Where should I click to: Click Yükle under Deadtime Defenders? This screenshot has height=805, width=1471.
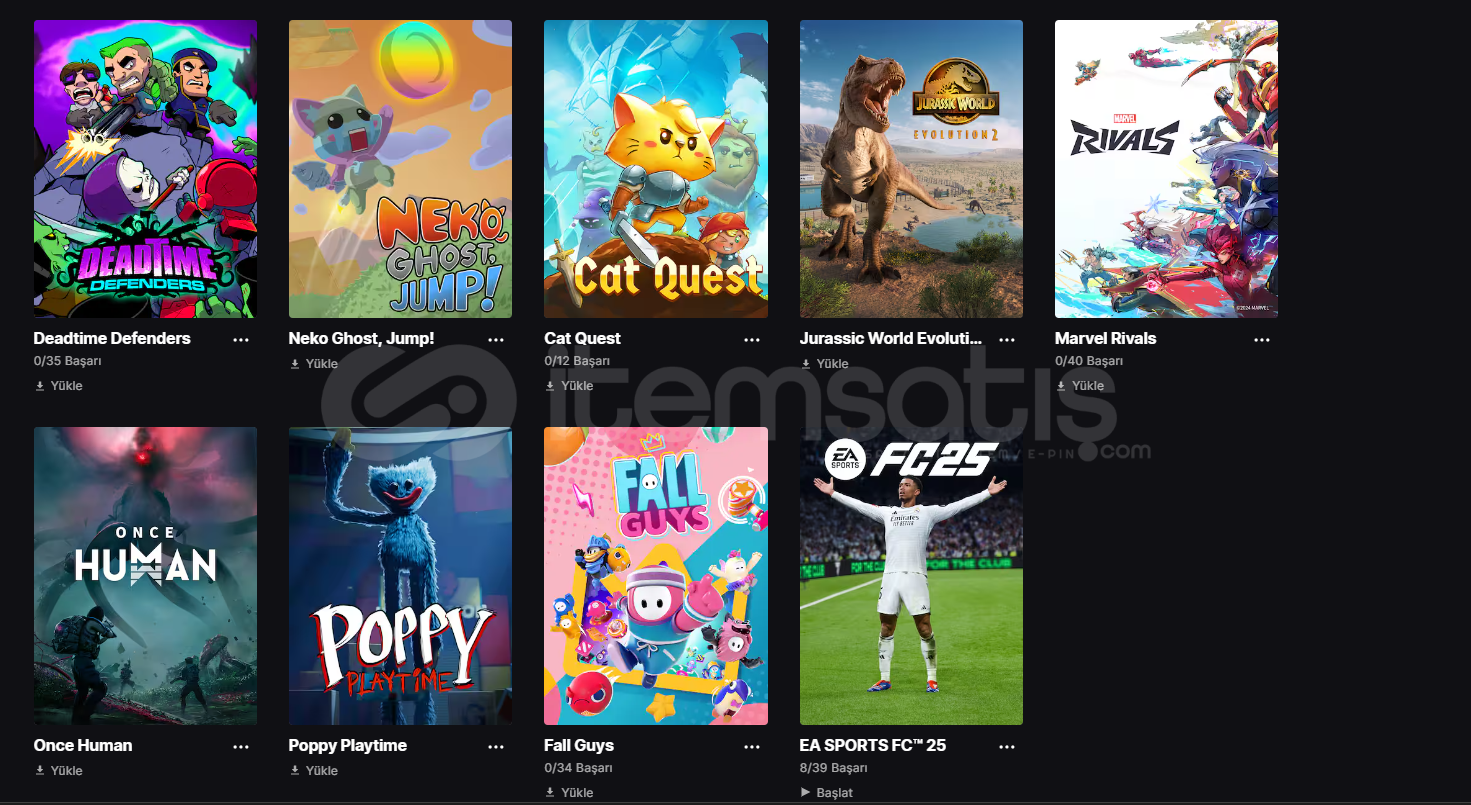[59, 386]
